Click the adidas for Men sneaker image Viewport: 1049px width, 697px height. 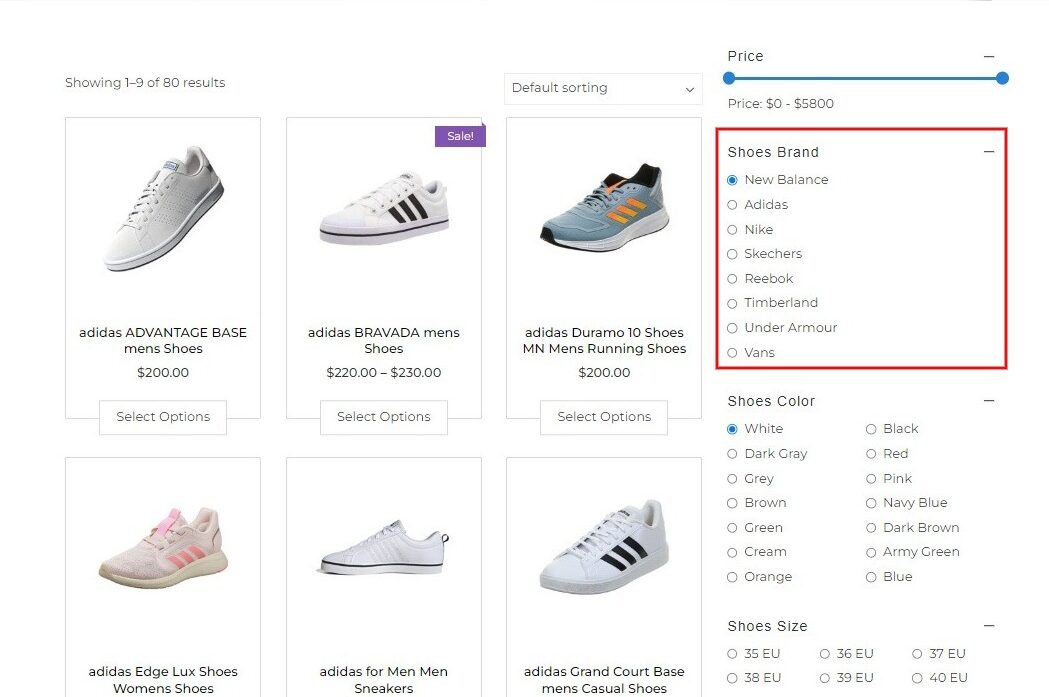(383, 547)
